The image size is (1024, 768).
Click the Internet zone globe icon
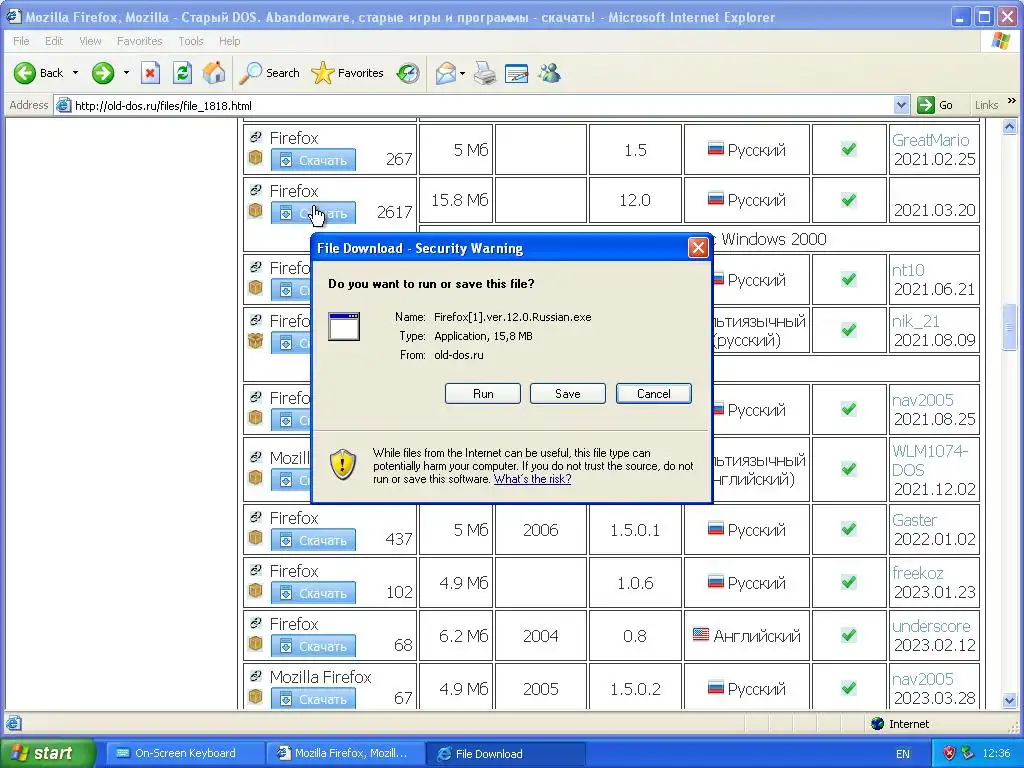878,723
